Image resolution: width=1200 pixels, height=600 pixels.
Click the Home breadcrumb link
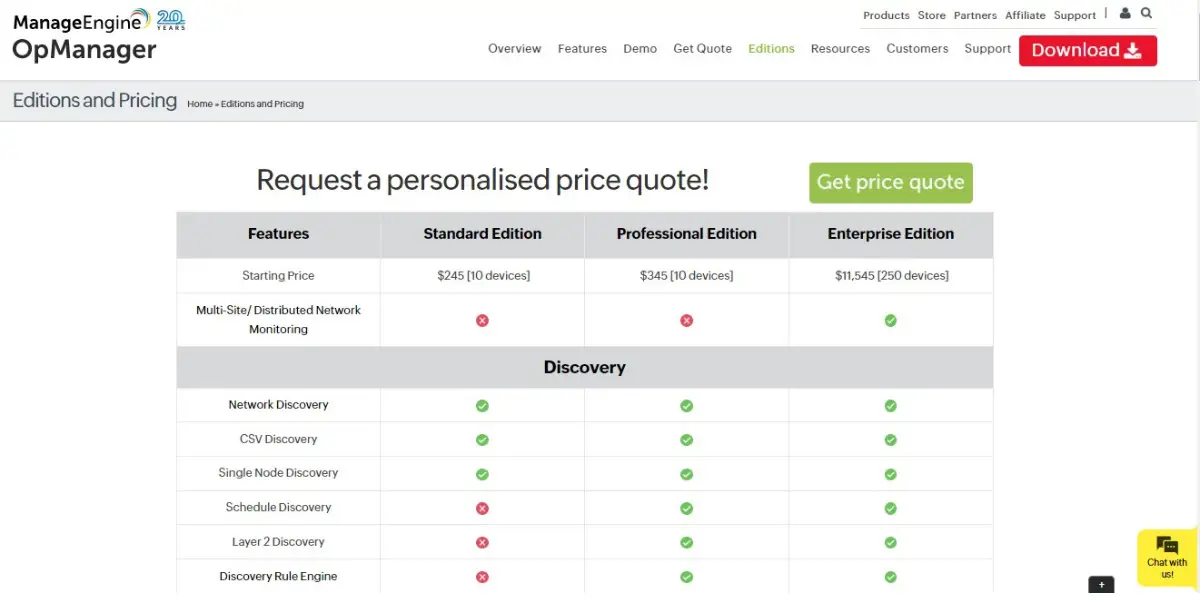pyautogui.click(x=199, y=104)
